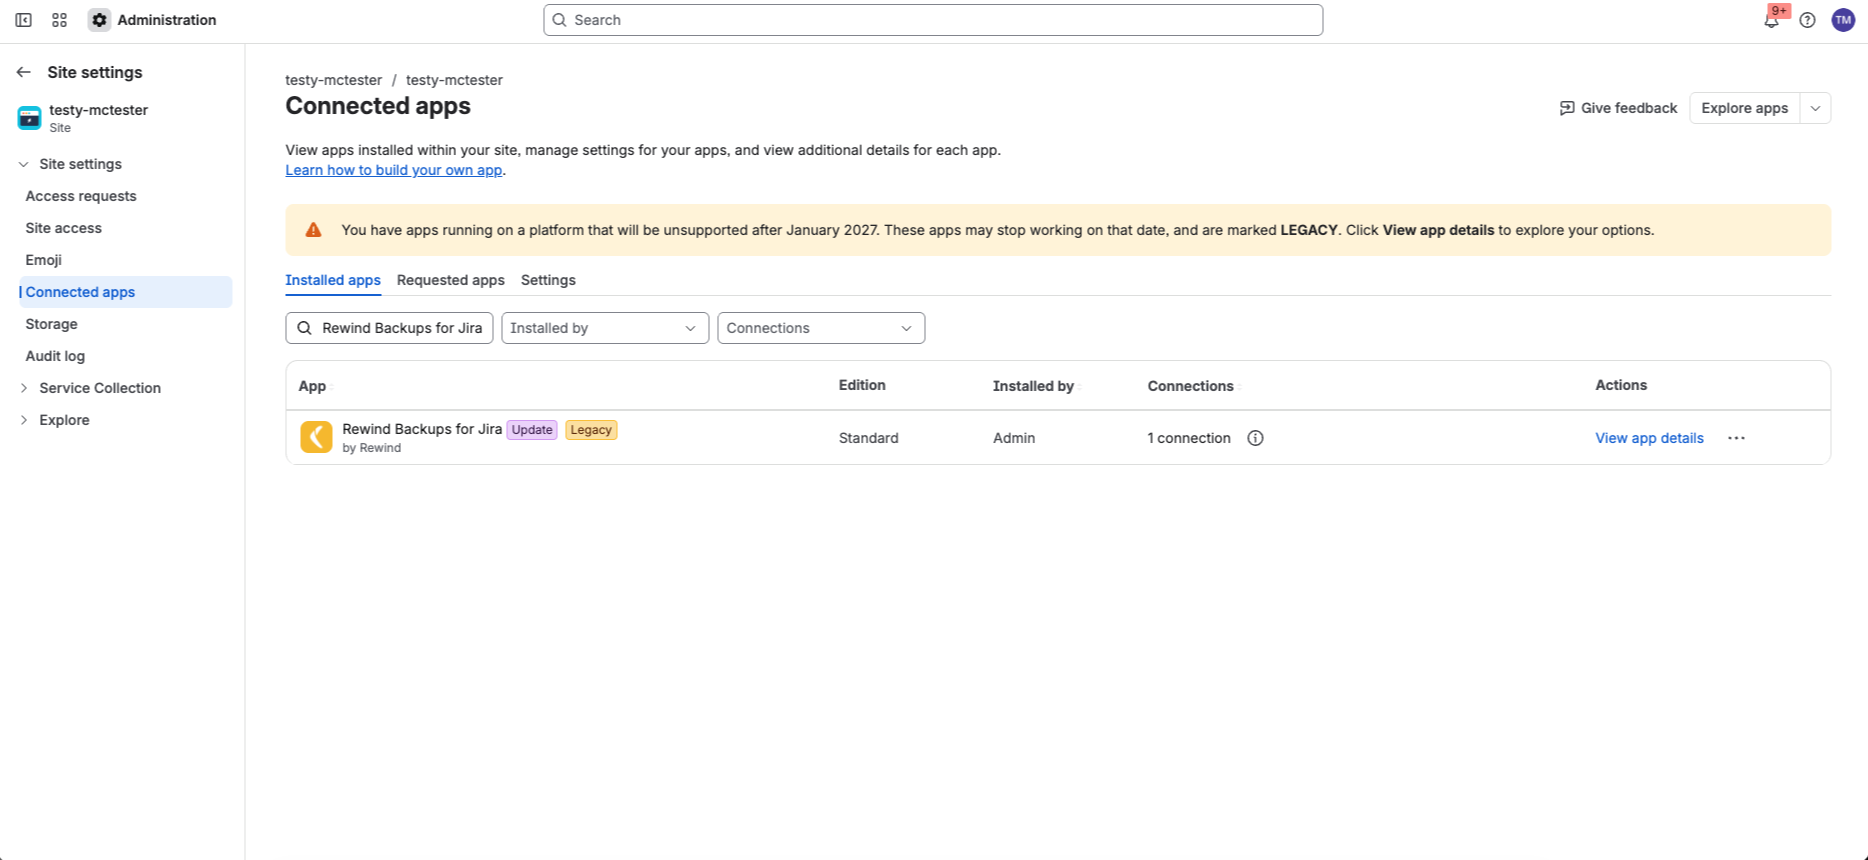
Task: Show connection info icon for Rewind
Action: click(x=1255, y=438)
